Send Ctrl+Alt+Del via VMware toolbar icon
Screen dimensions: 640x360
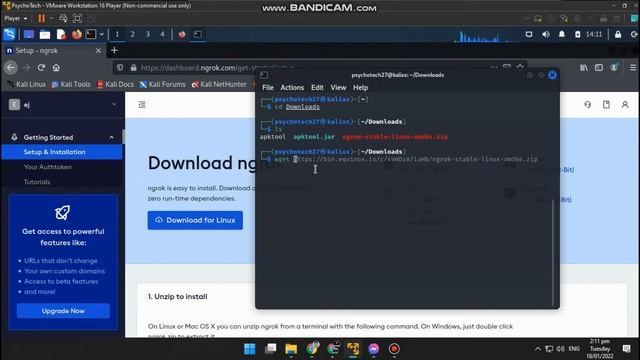(63, 18)
